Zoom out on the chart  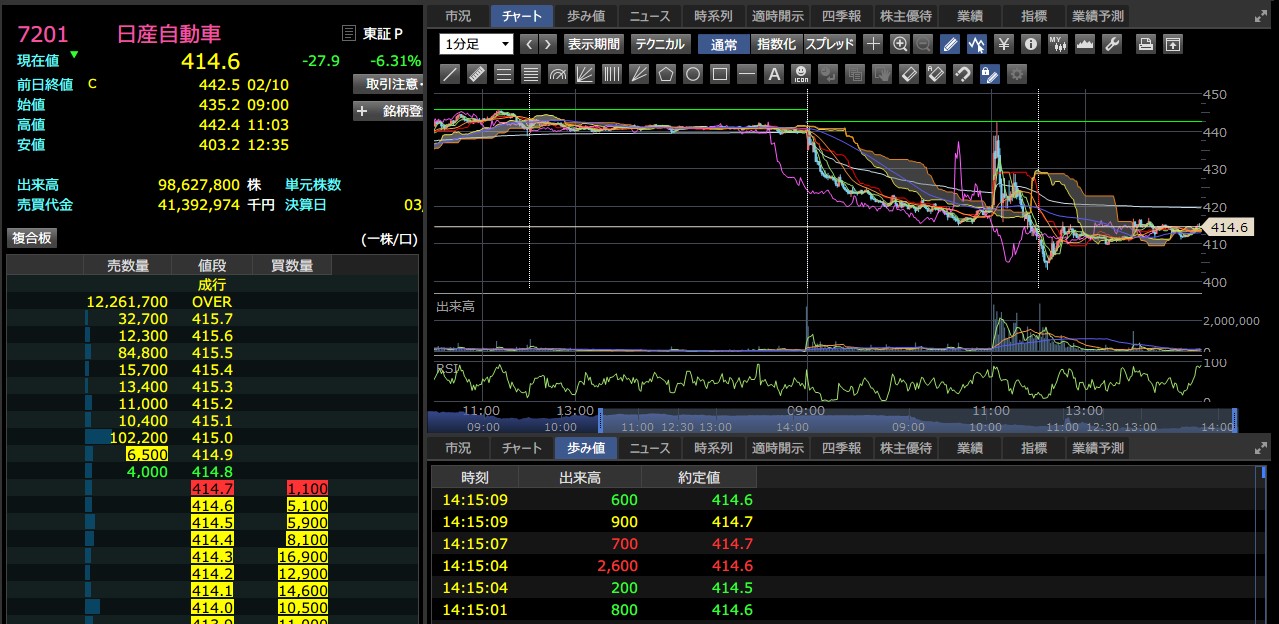923,44
